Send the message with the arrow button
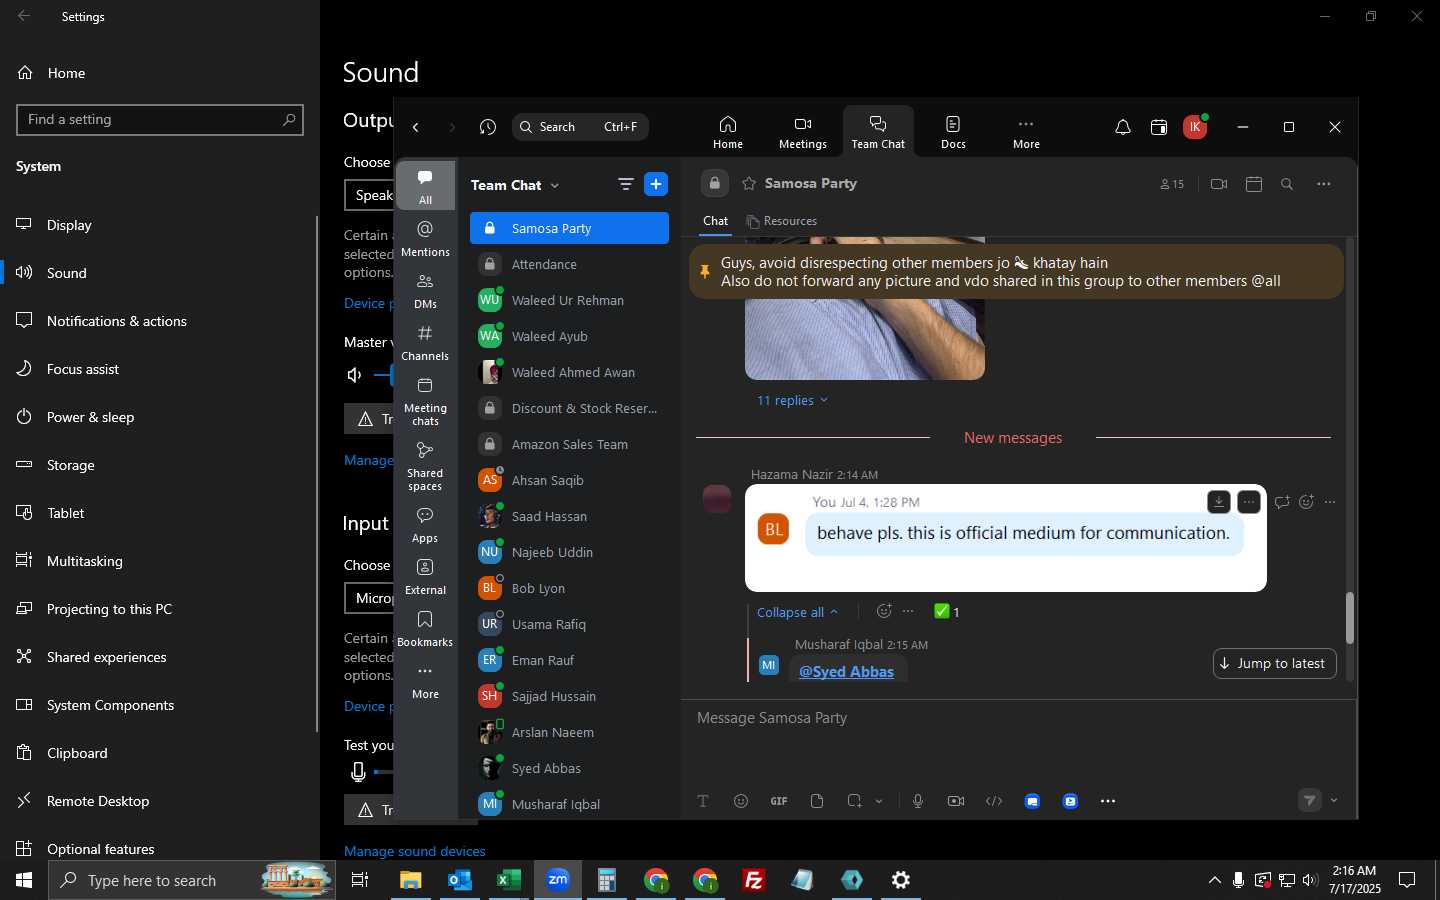This screenshot has width=1440, height=900. point(1310,800)
